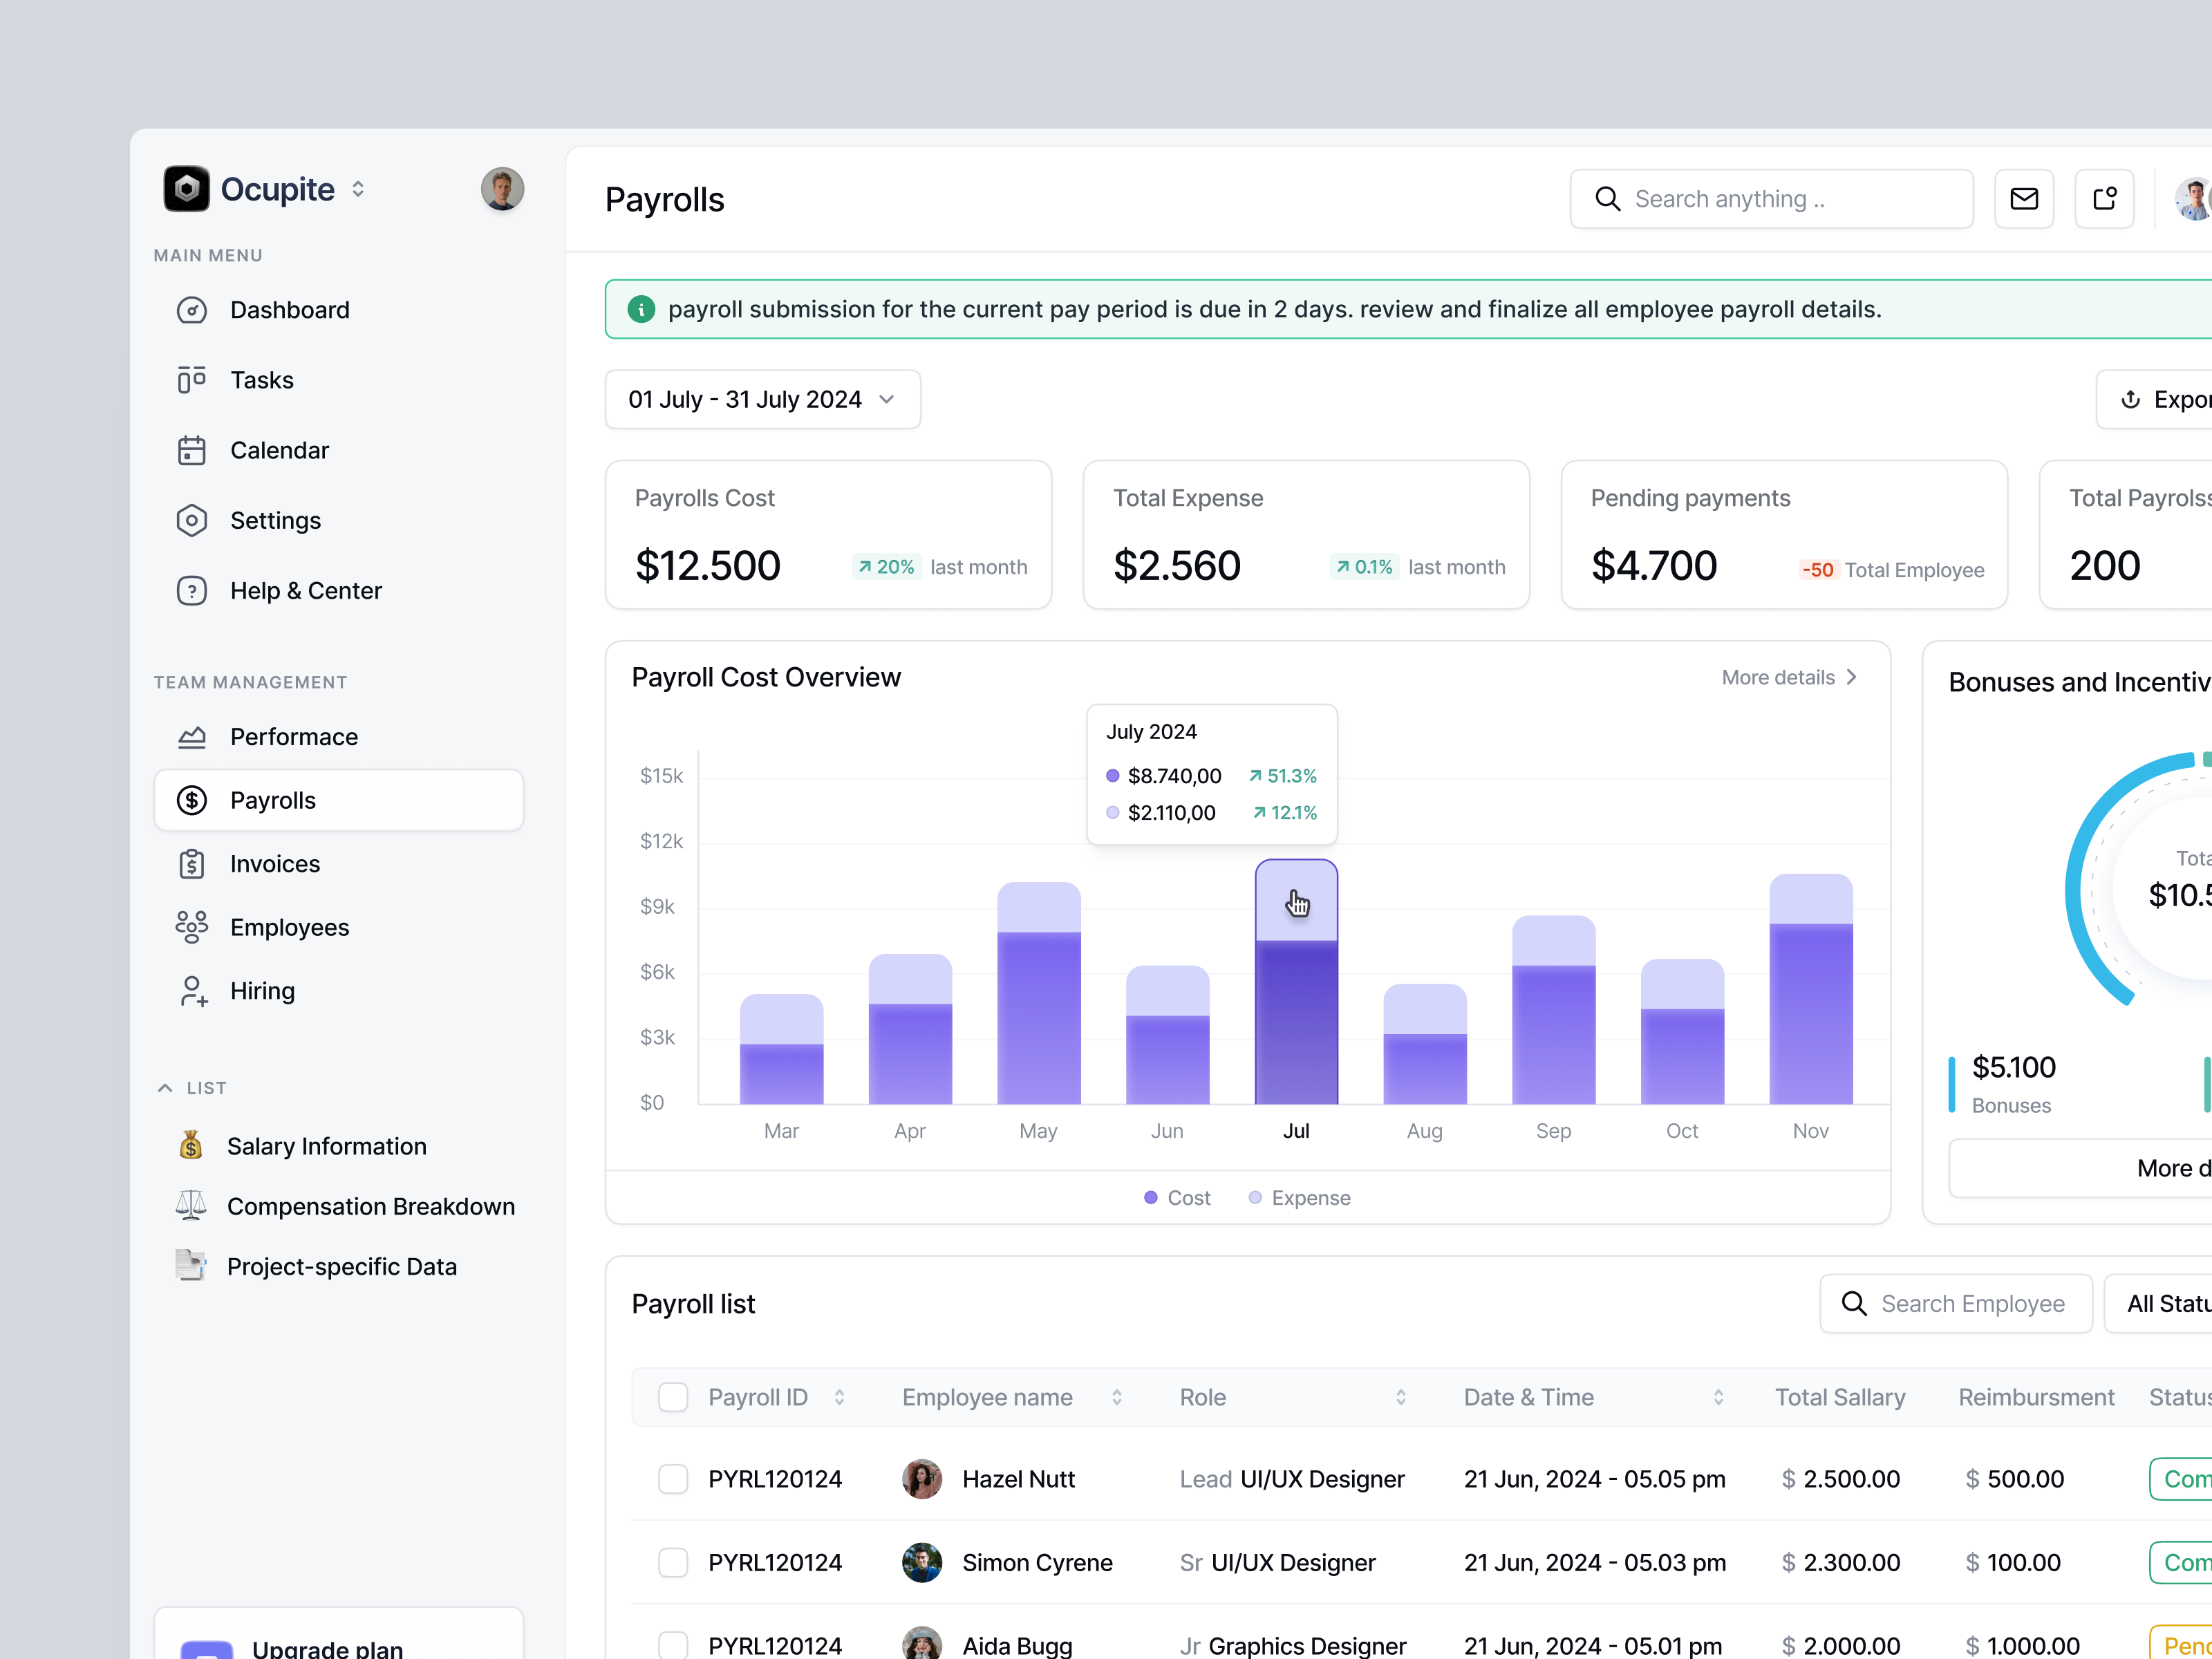
Task: Select Invoices under Team Management
Action: [x=274, y=864]
